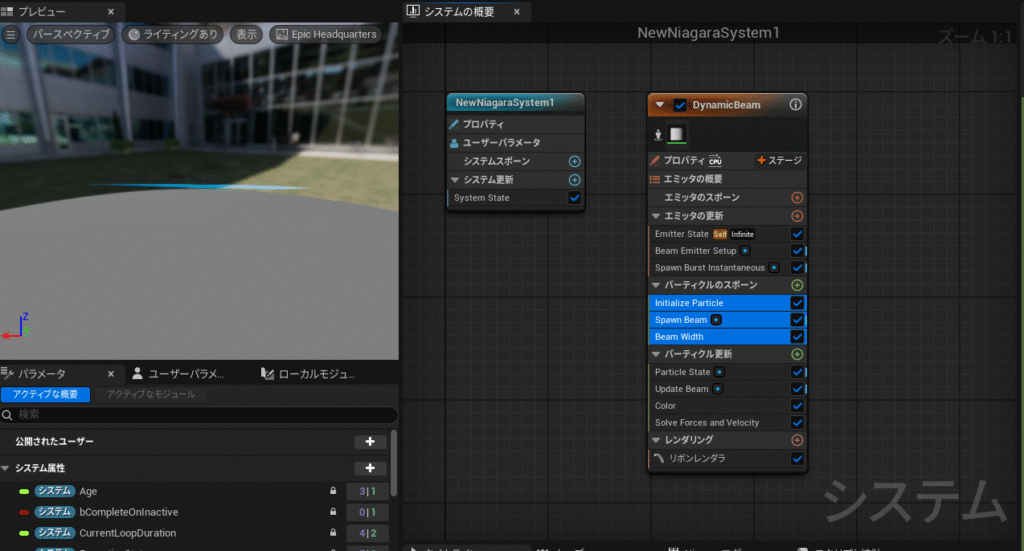Toggle the Color module checkbox
This screenshot has width=1024, height=551.
(797, 406)
